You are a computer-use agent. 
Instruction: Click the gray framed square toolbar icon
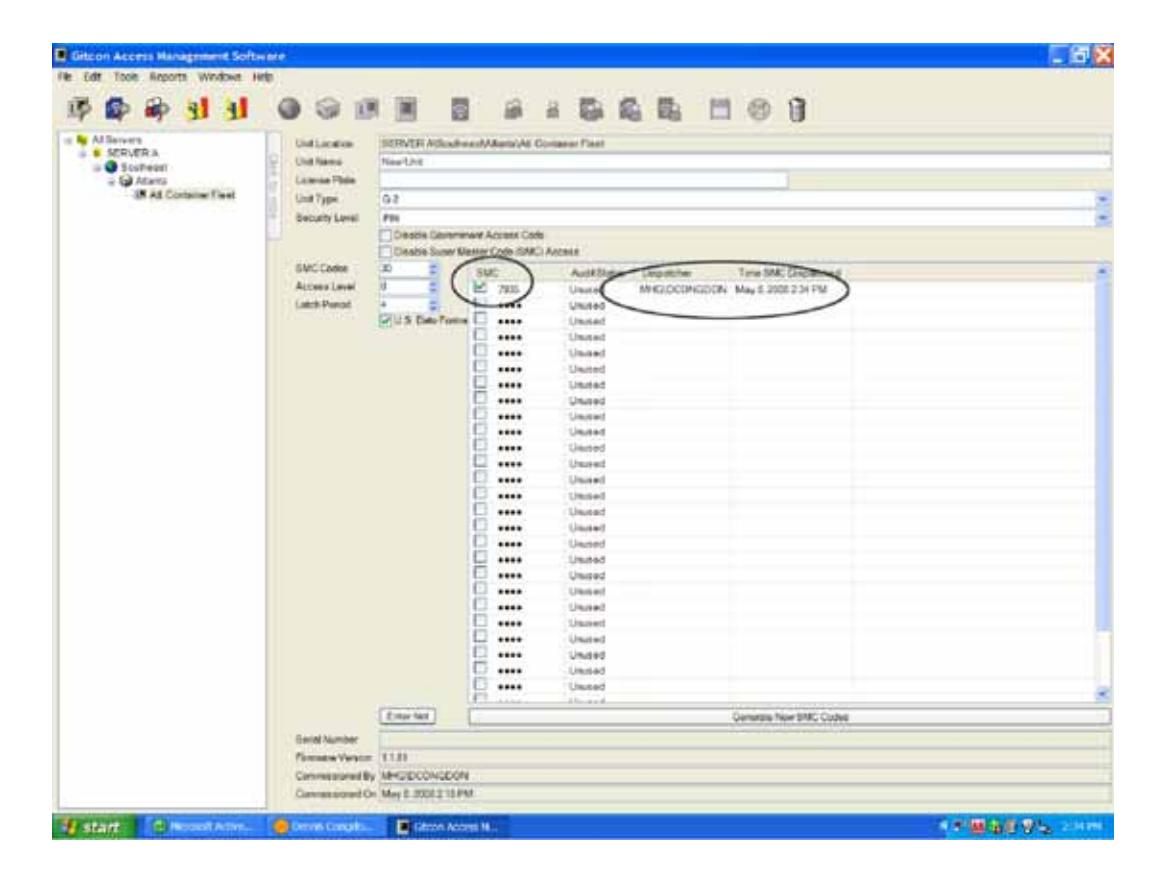[x=405, y=110]
